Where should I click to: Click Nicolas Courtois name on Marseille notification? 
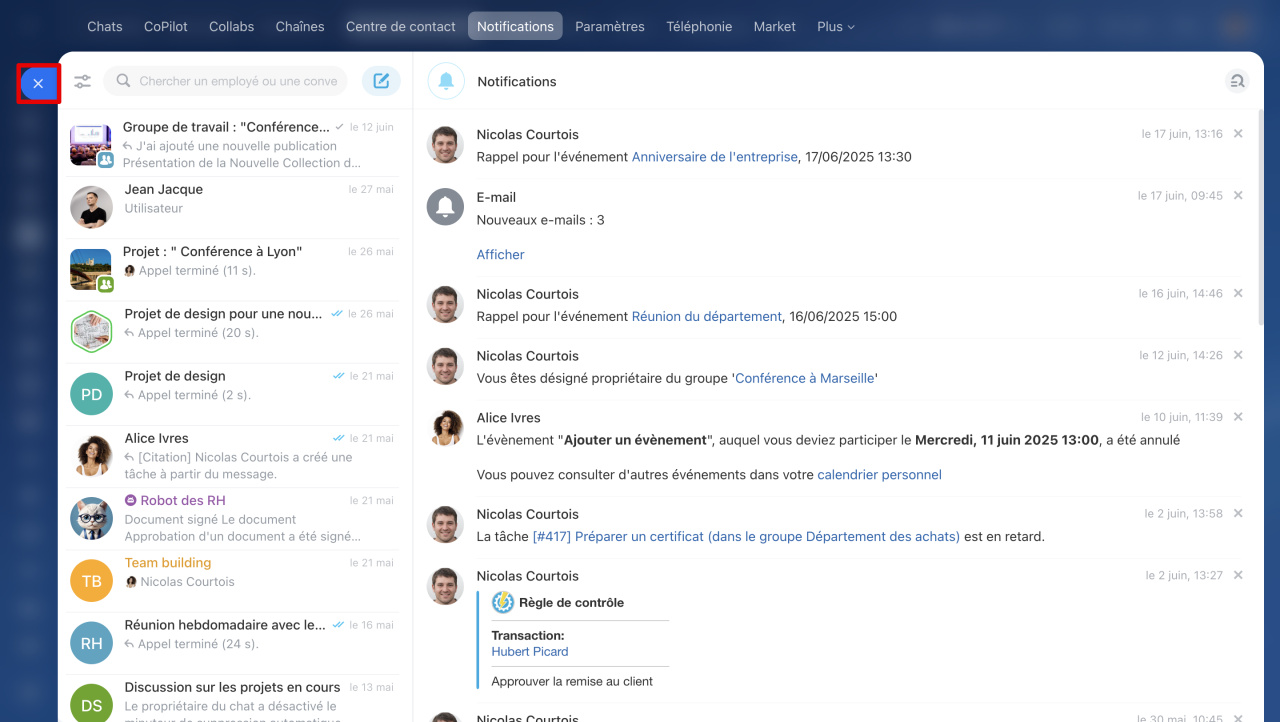(x=527, y=356)
